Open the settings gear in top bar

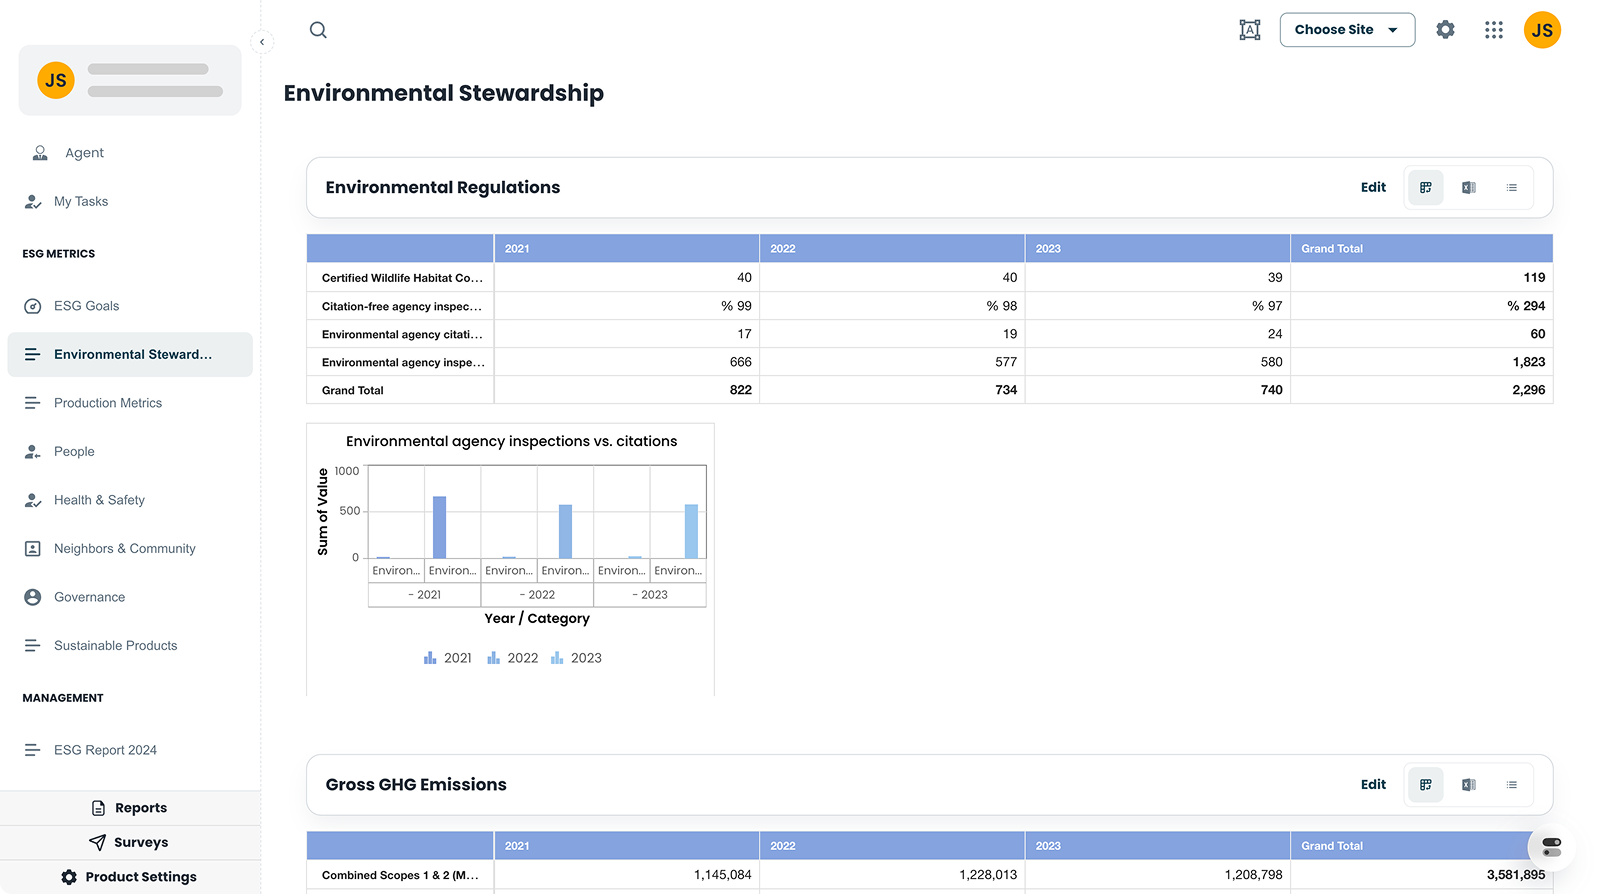[1445, 30]
